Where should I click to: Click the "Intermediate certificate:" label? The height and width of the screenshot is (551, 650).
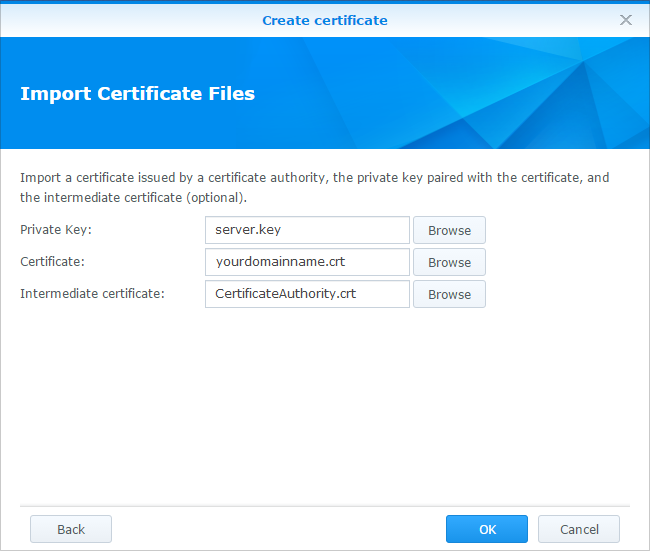(x=91, y=294)
